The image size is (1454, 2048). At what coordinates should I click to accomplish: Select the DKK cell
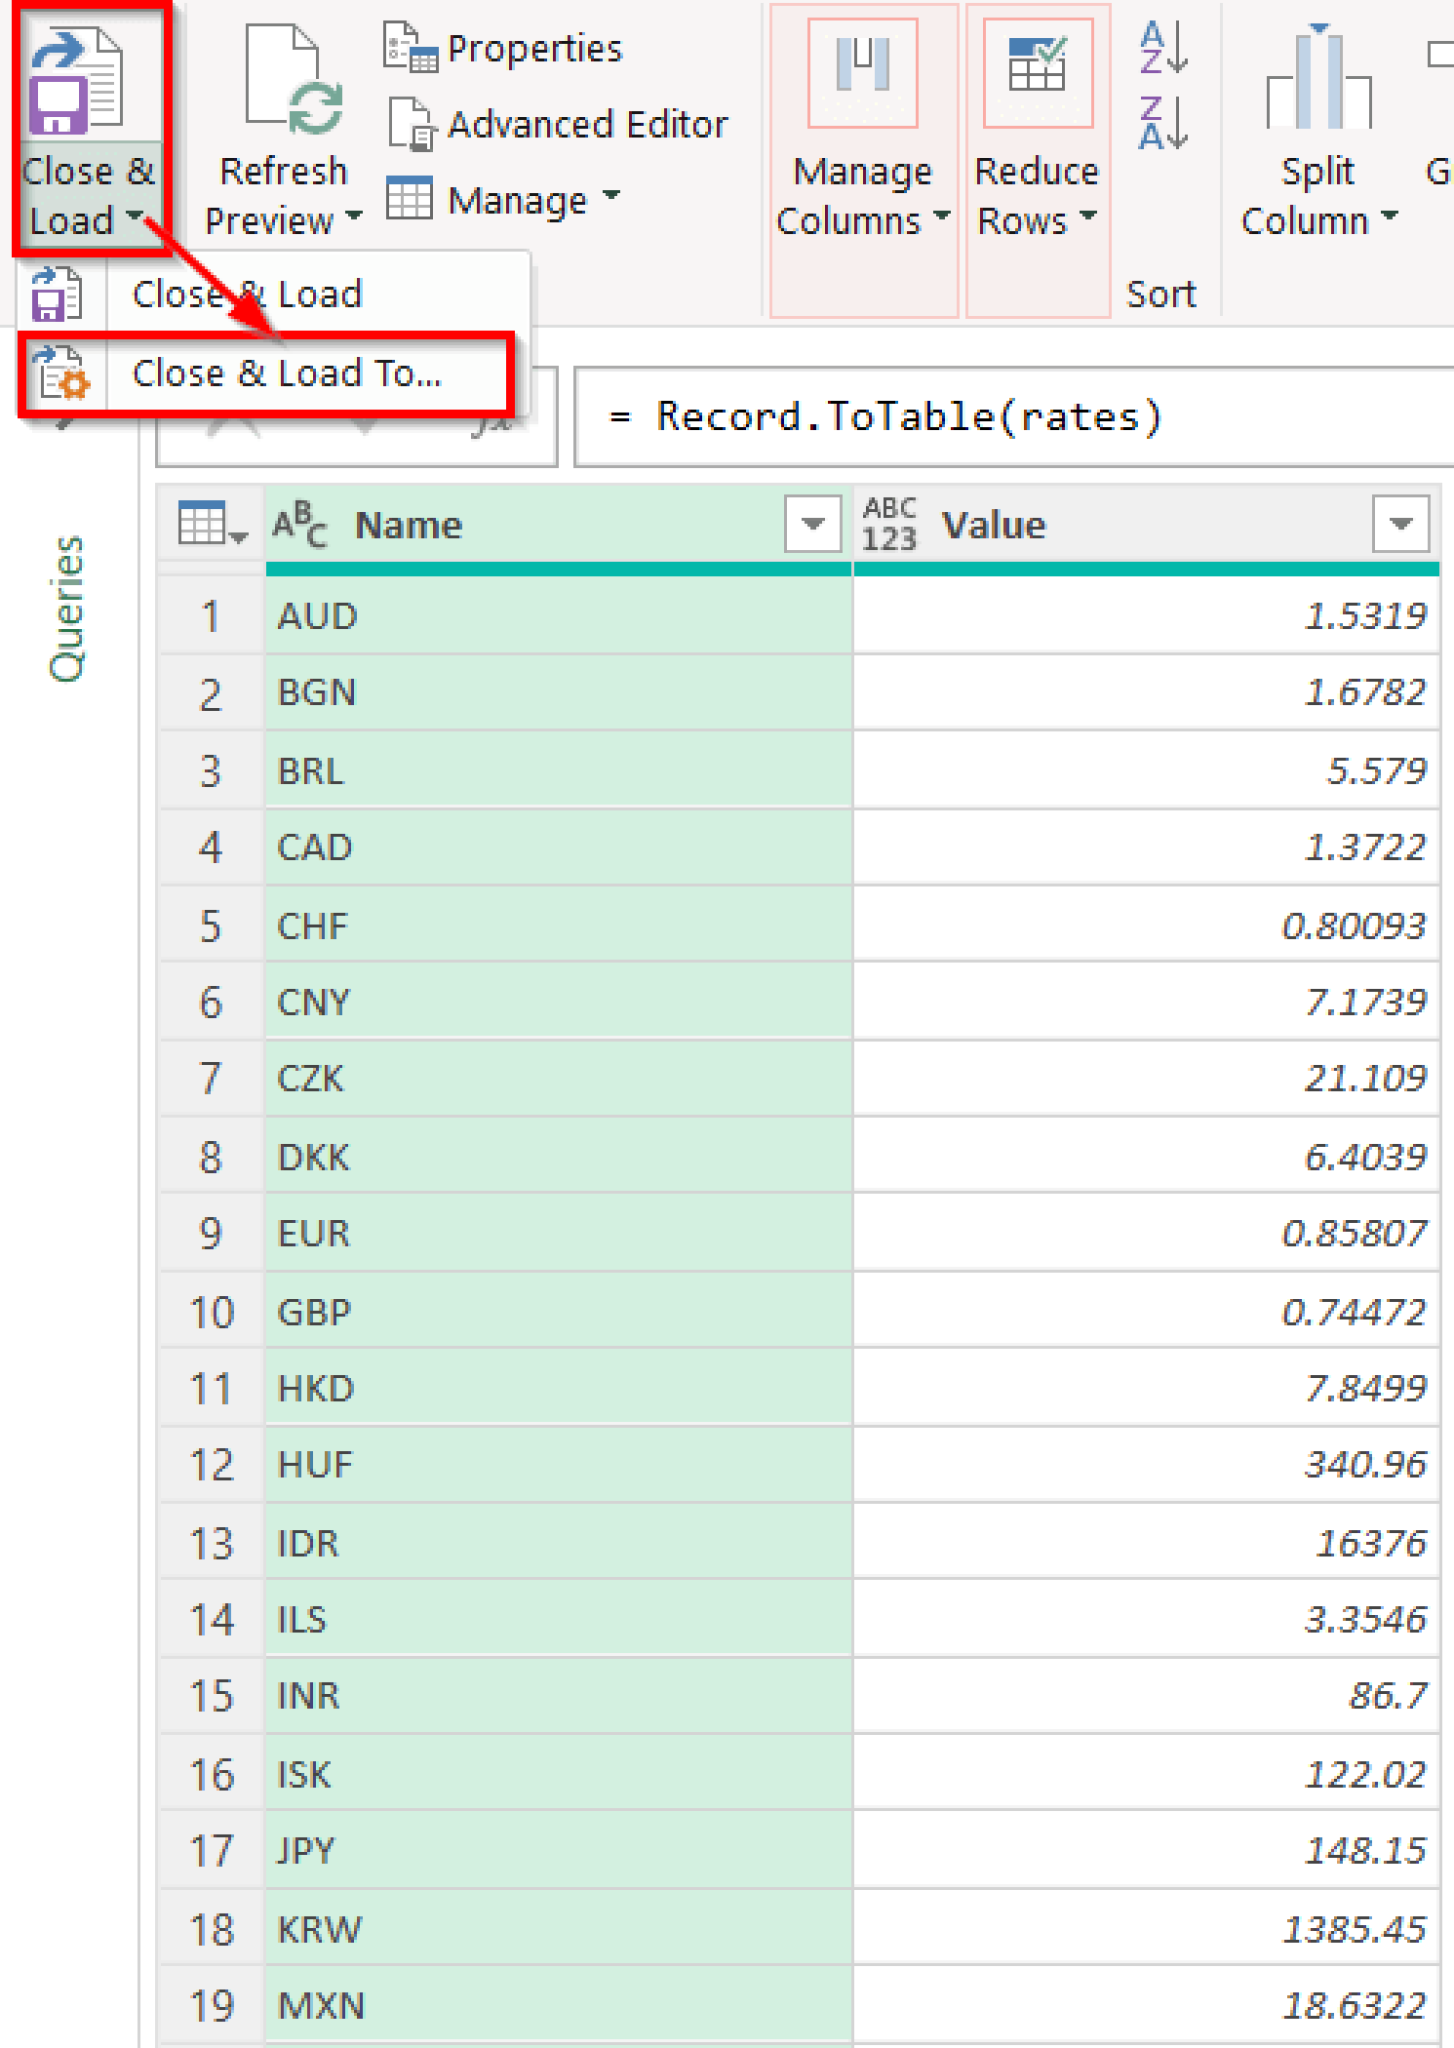click(x=558, y=1157)
